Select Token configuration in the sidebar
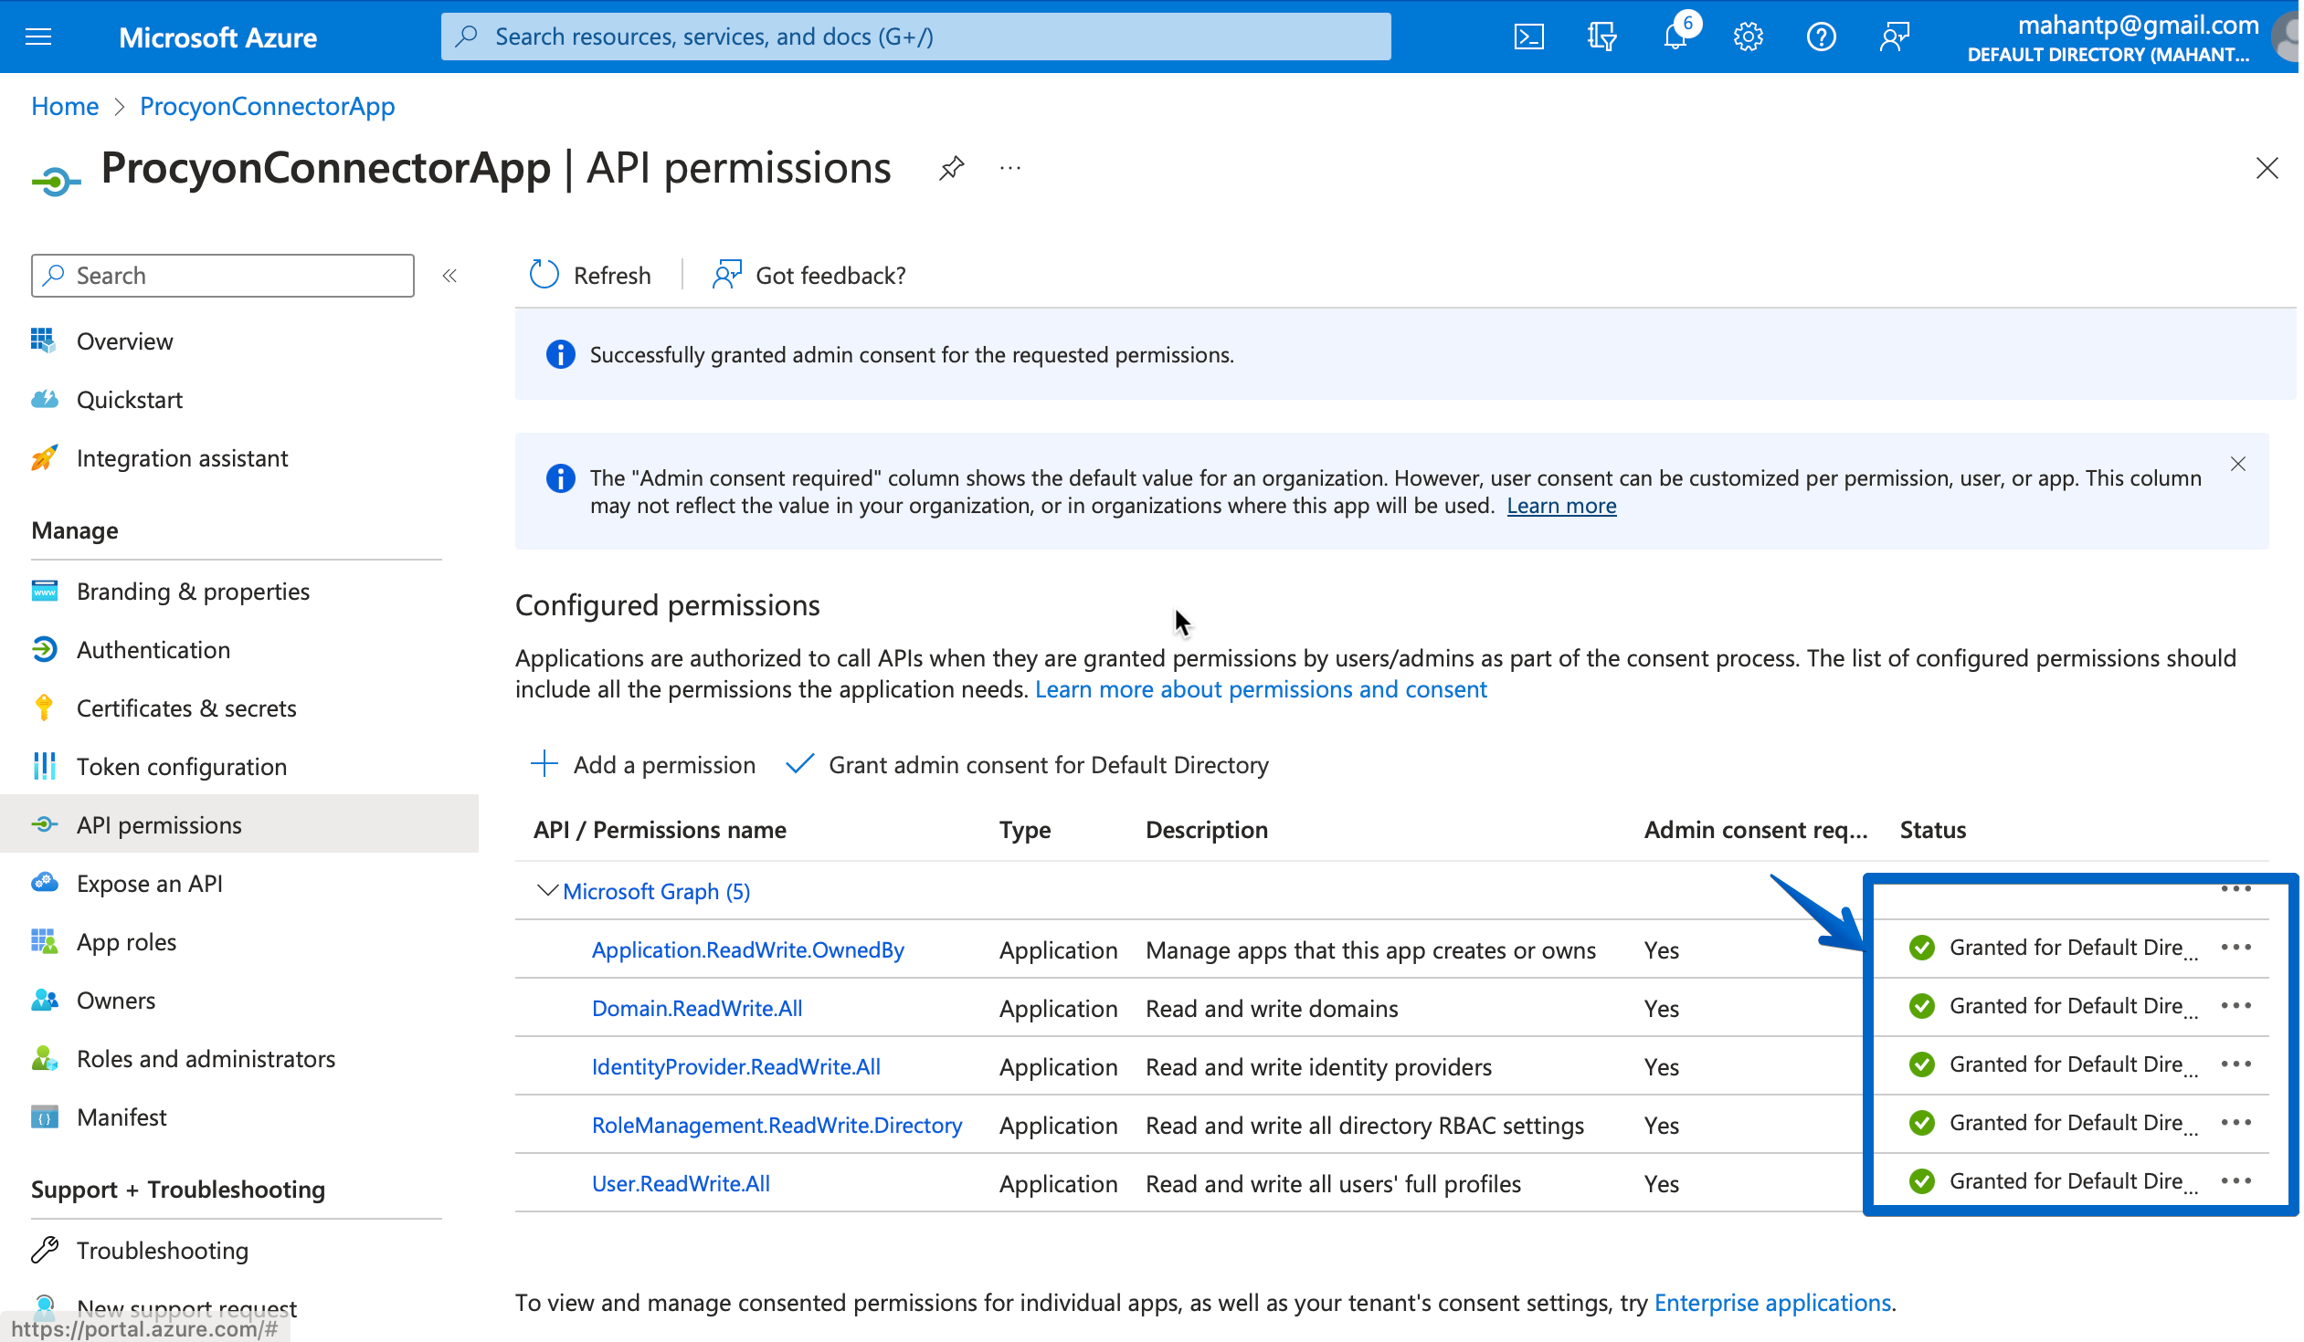This screenshot has width=2304, height=1342. [x=181, y=766]
